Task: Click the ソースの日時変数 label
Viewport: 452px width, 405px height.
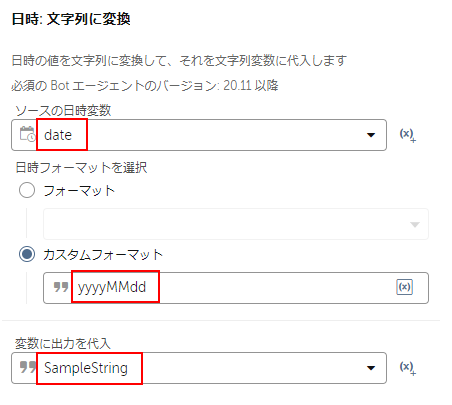Action: pyautogui.click(x=63, y=110)
